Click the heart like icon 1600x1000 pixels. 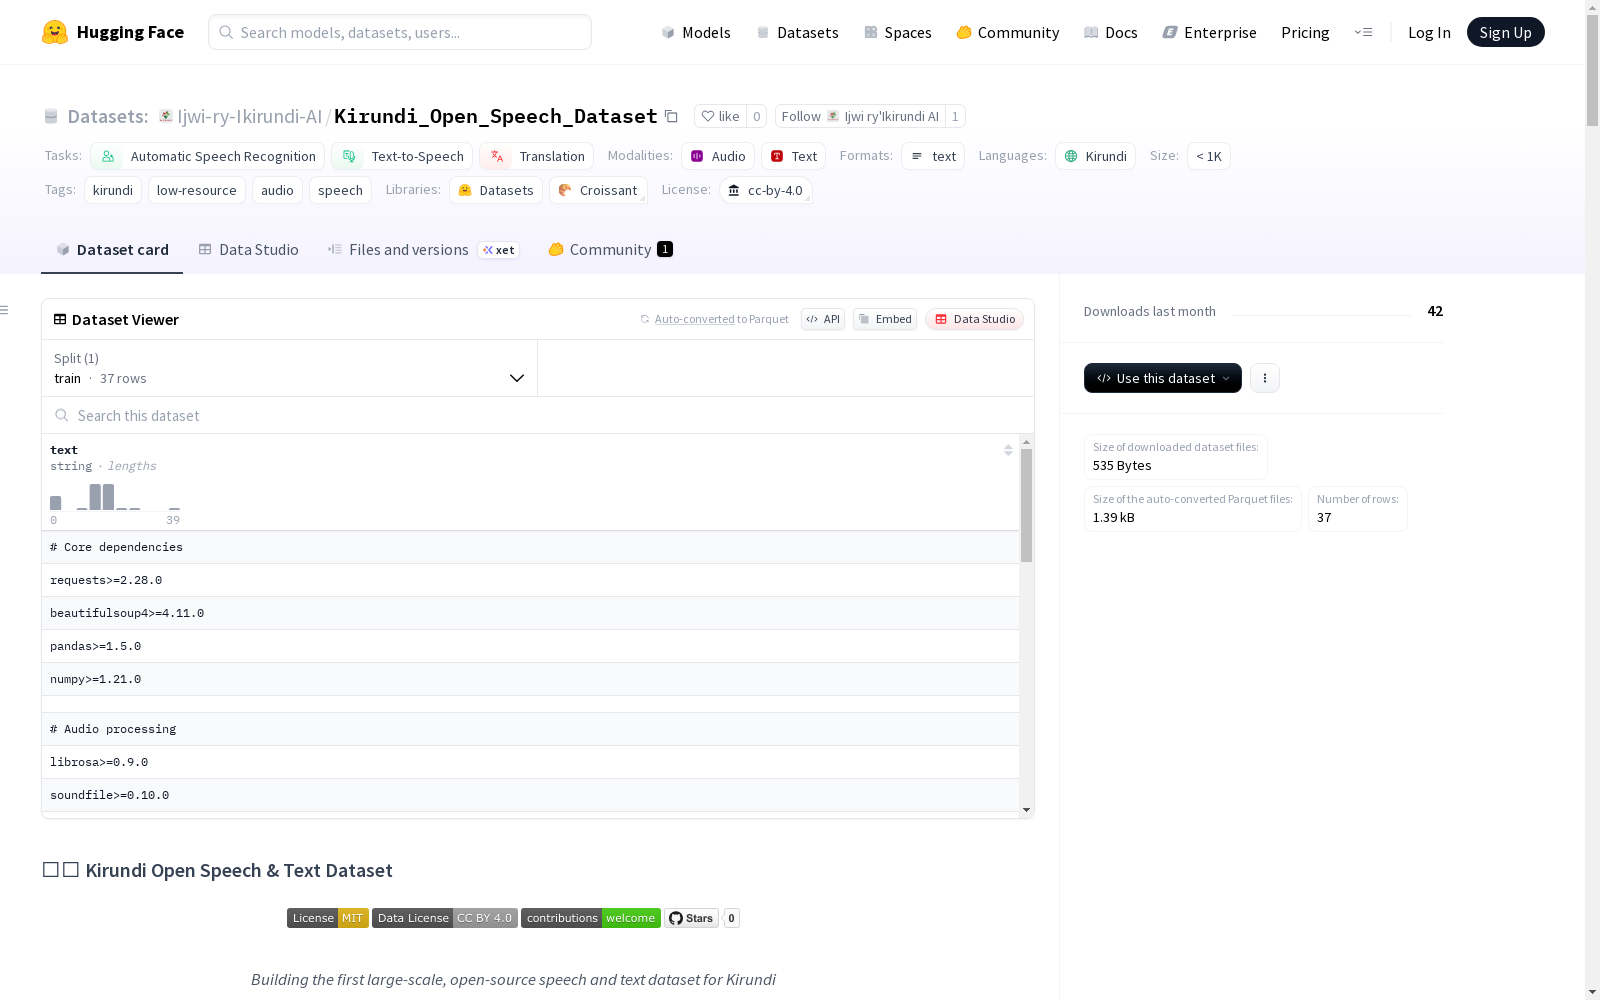coord(708,116)
